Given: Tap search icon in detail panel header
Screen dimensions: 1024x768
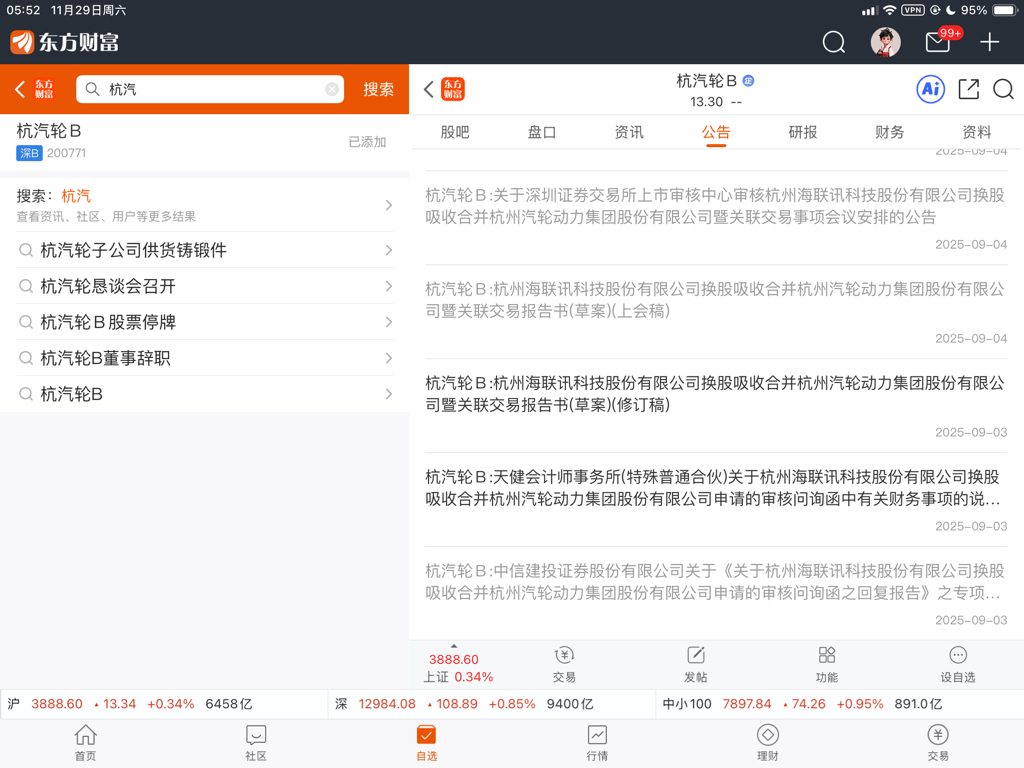Looking at the screenshot, I should [1003, 89].
